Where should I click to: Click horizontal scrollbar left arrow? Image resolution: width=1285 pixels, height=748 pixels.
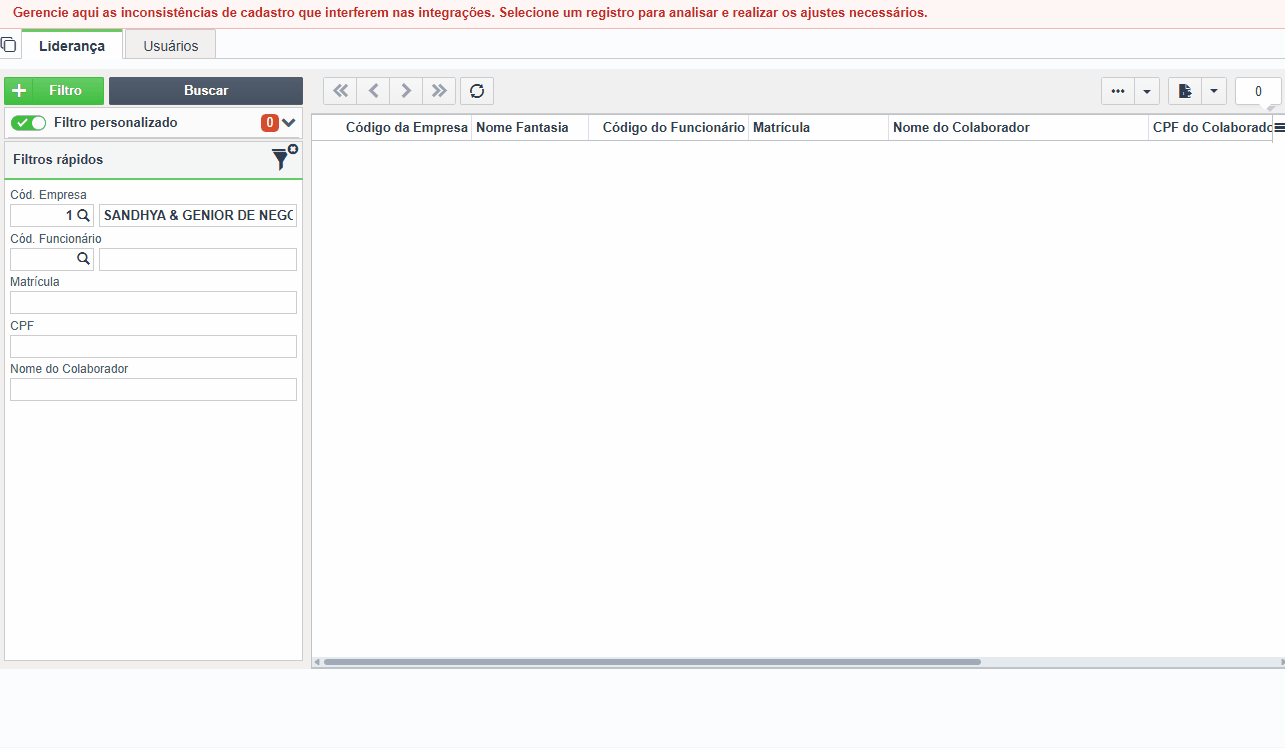click(317, 662)
